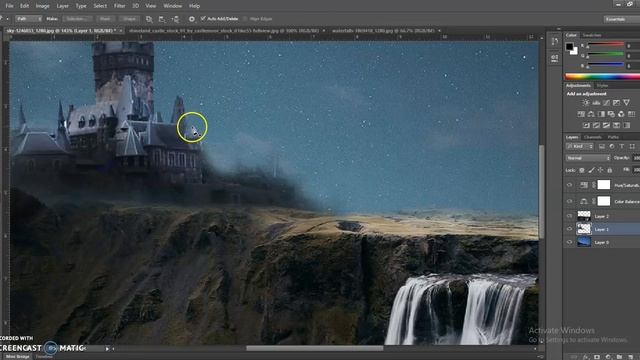Toggle the Auto Add/Delete checkbox
Screen dimensions: 640x360
pyautogui.click(x=203, y=19)
